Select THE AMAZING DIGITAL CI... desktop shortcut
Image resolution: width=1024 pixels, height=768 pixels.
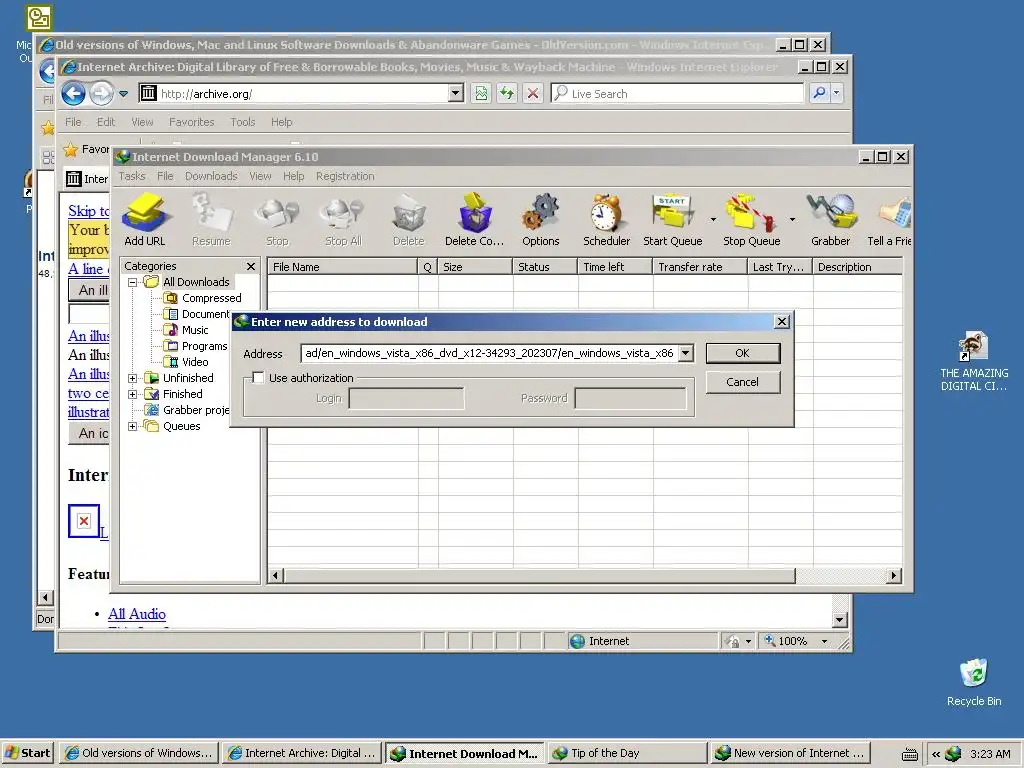pos(974,361)
